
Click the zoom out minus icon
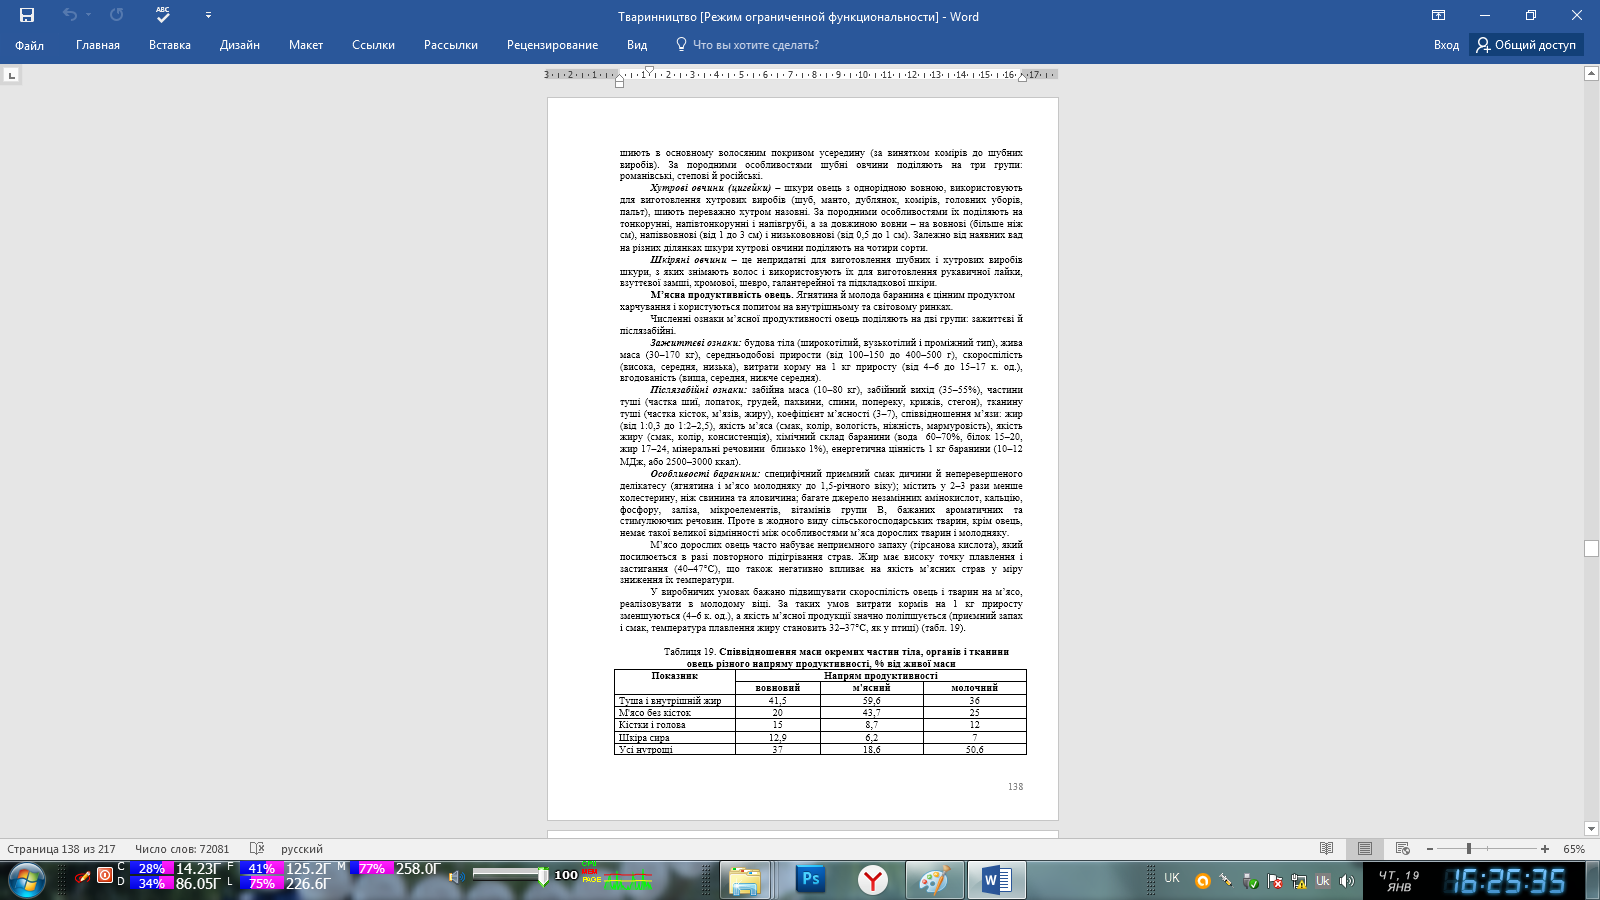(x=1430, y=849)
